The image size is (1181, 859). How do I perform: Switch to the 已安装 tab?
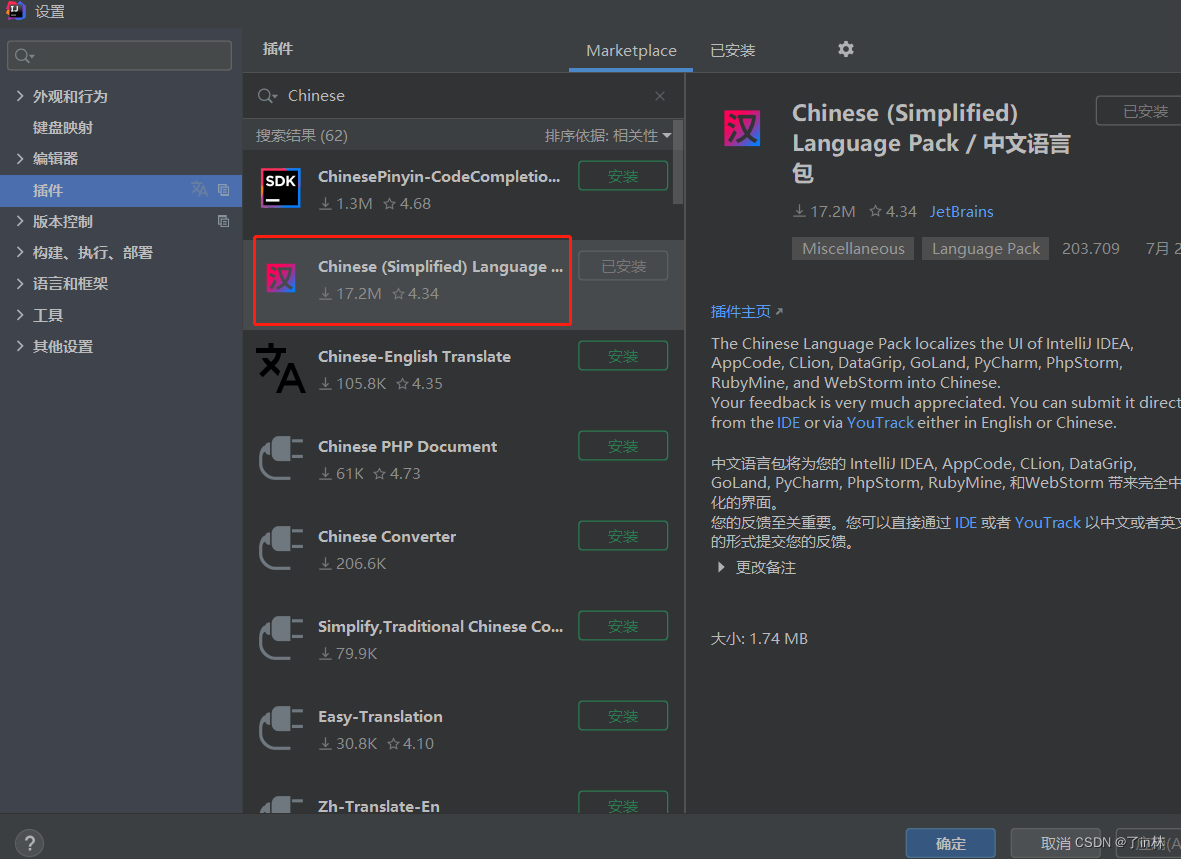(x=732, y=50)
